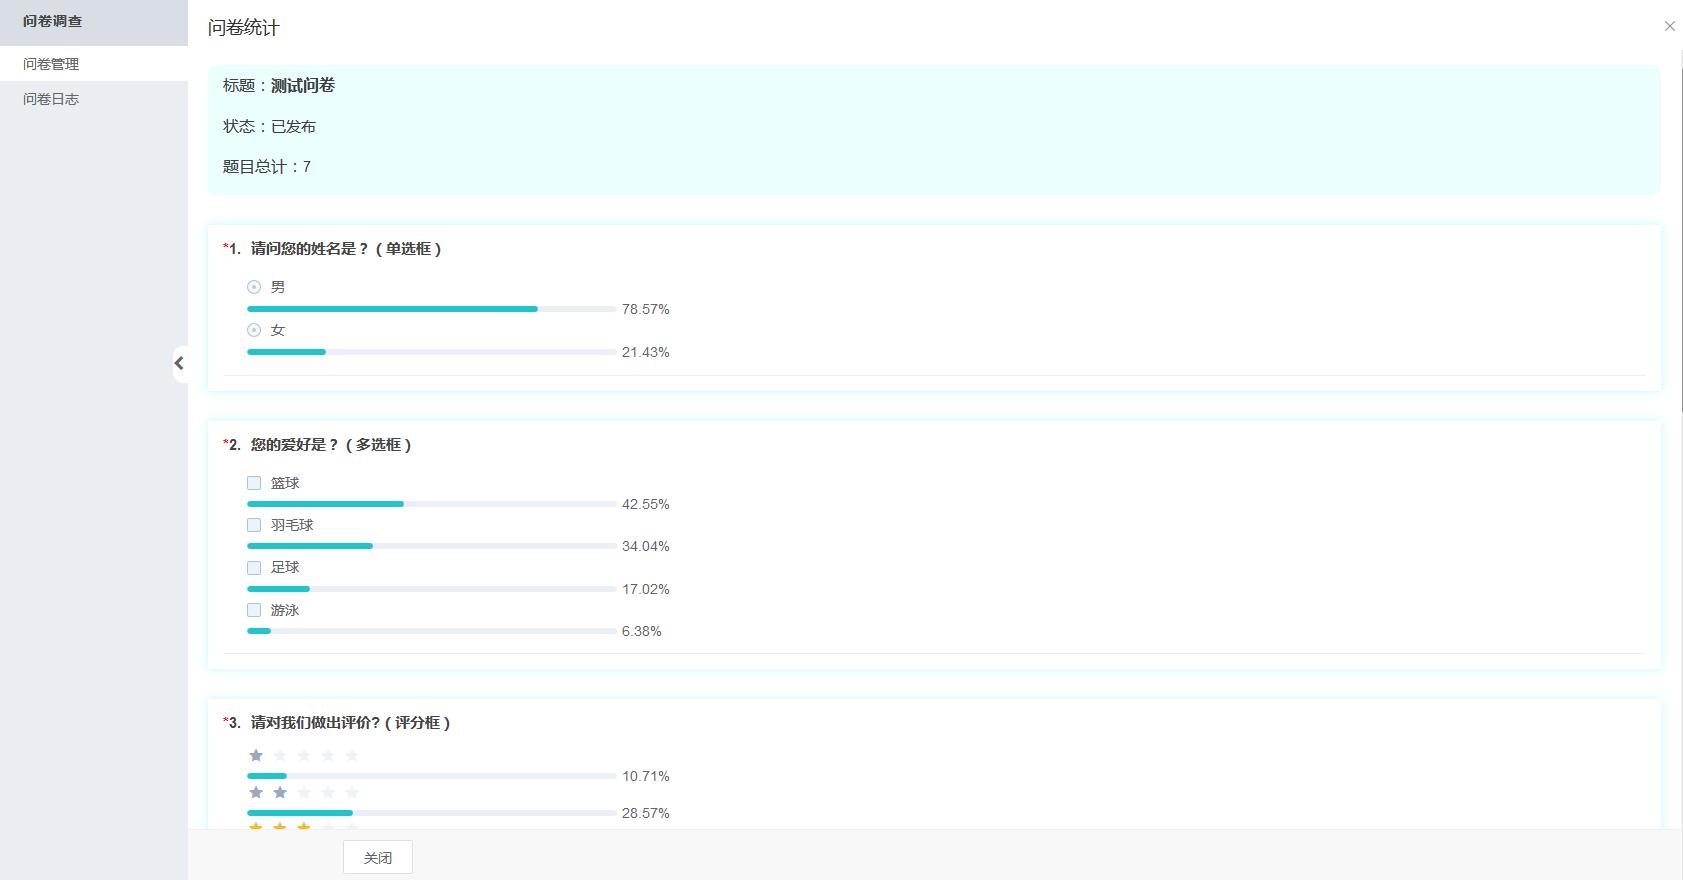This screenshot has height=880, width=1683.
Task: Check the 羽毛球 checkbox
Action: tap(254, 525)
